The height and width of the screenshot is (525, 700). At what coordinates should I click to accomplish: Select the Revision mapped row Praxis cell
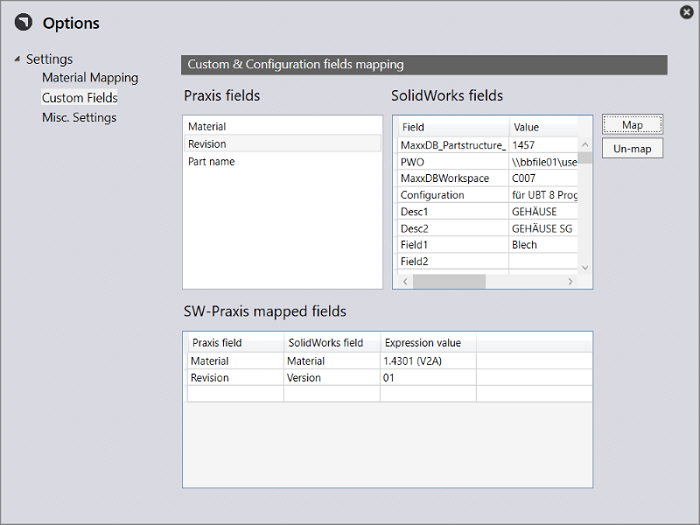click(x=235, y=378)
